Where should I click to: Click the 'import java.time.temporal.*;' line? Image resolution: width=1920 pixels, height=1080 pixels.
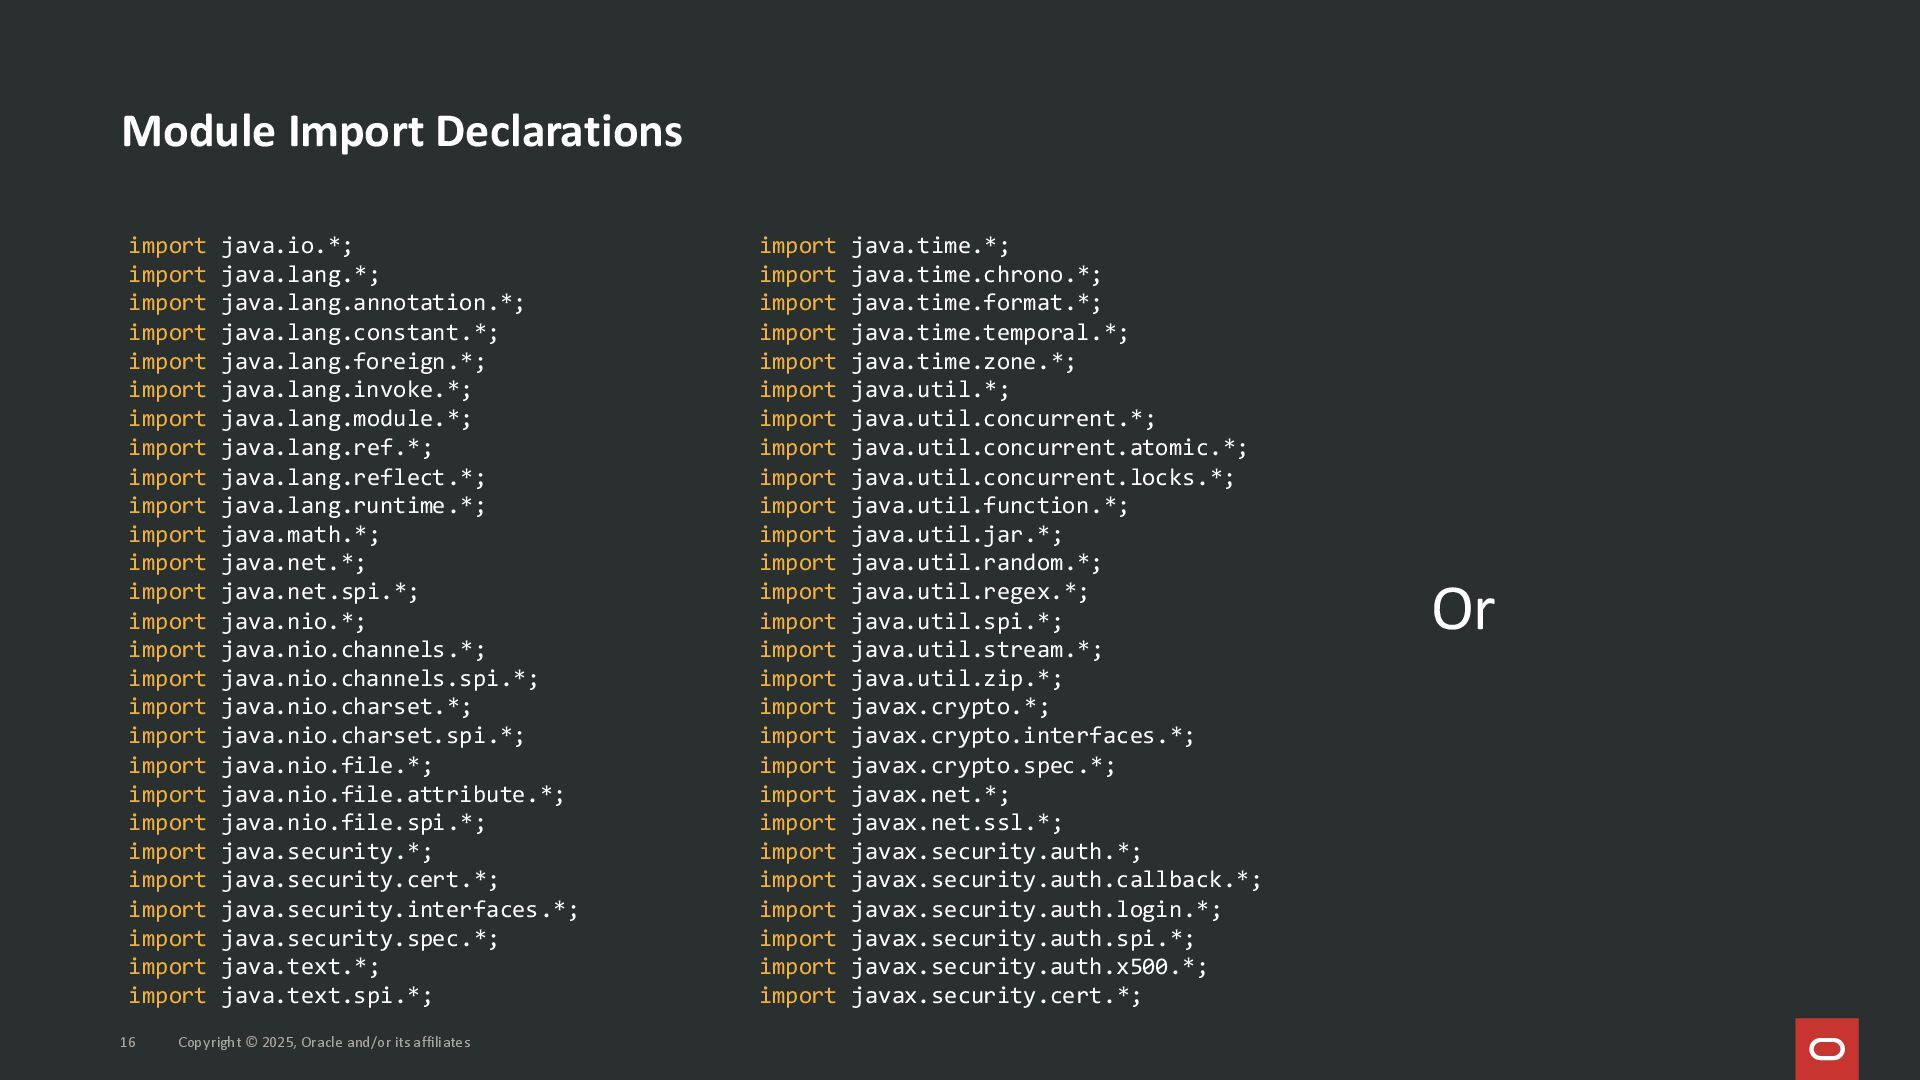tap(943, 333)
